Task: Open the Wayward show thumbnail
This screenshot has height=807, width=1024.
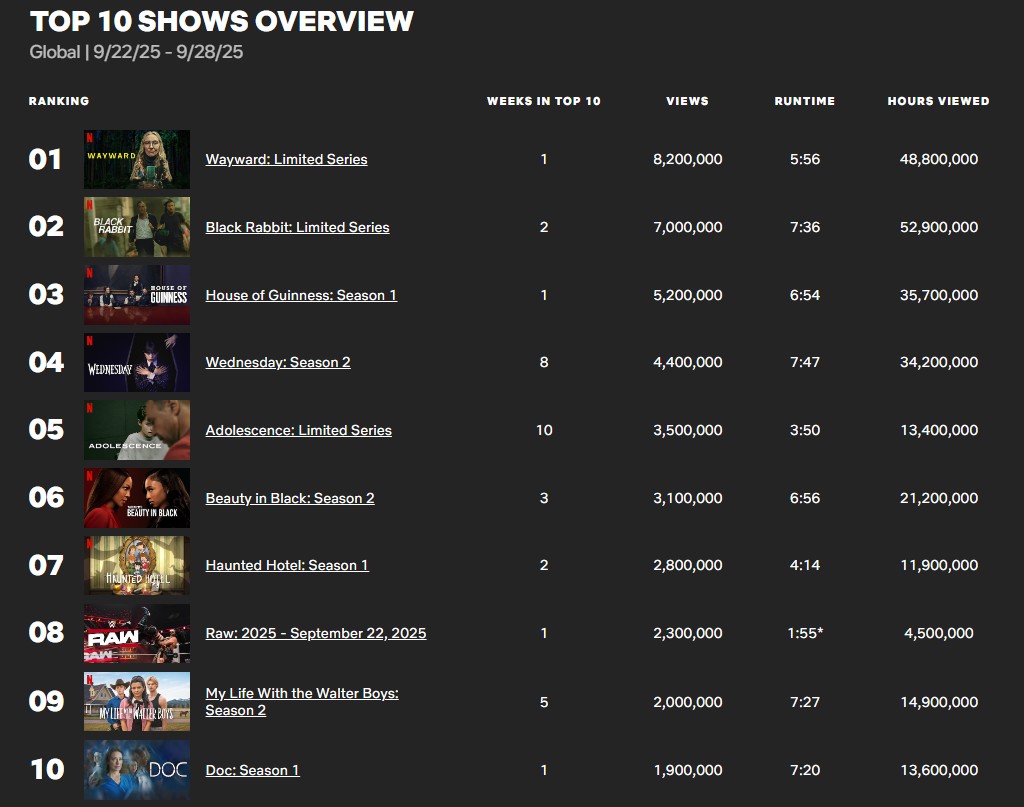Action: pos(137,159)
